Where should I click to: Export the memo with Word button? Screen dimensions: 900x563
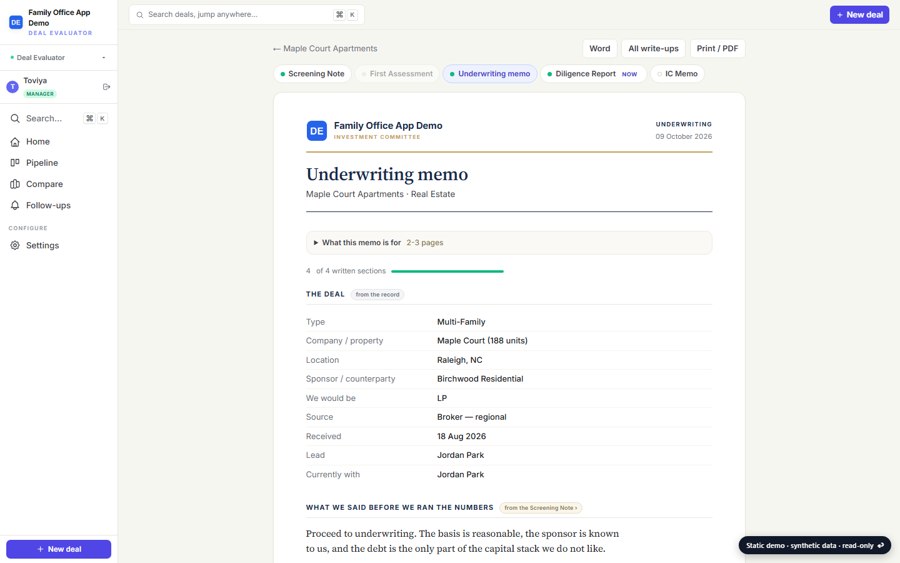[600, 49]
